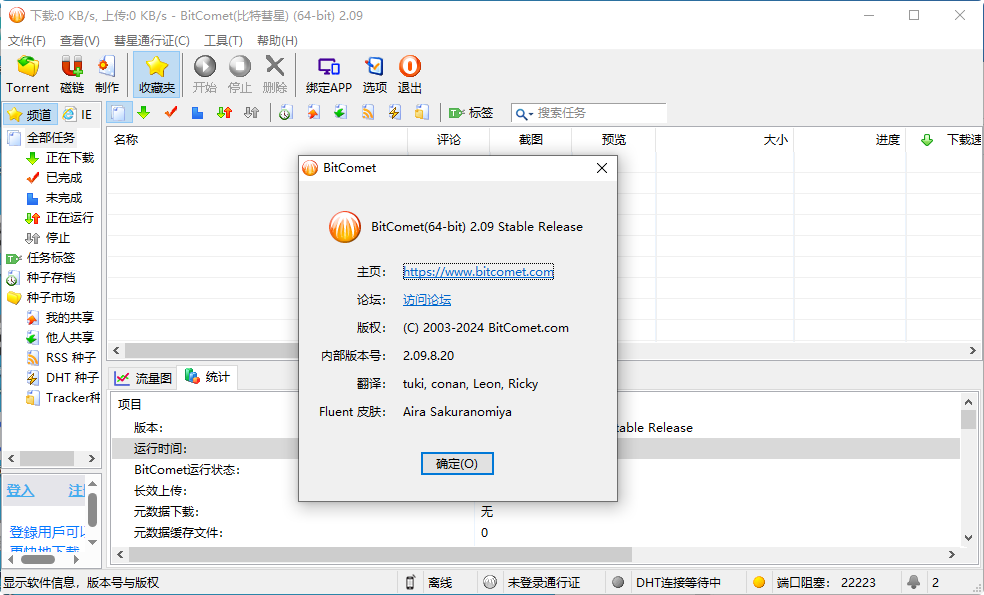This screenshot has width=984, height=595.
Task: Open the torrent maker tool (制作)
Action: click(106, 73)
